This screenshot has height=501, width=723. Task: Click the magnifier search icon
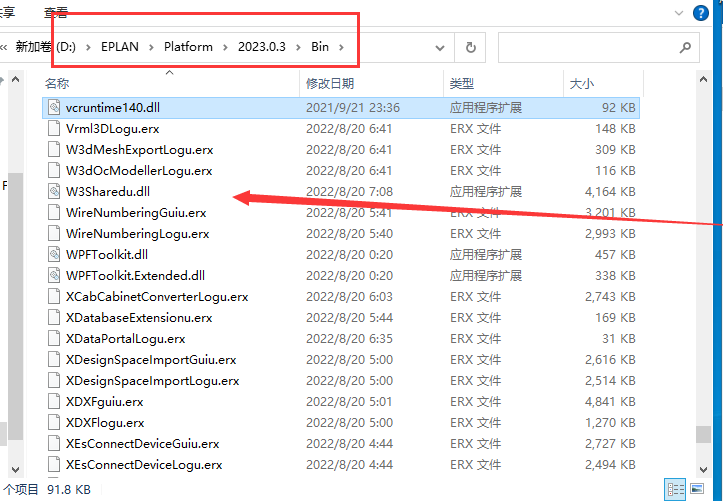pyautogui.click(x=685, y=47)
